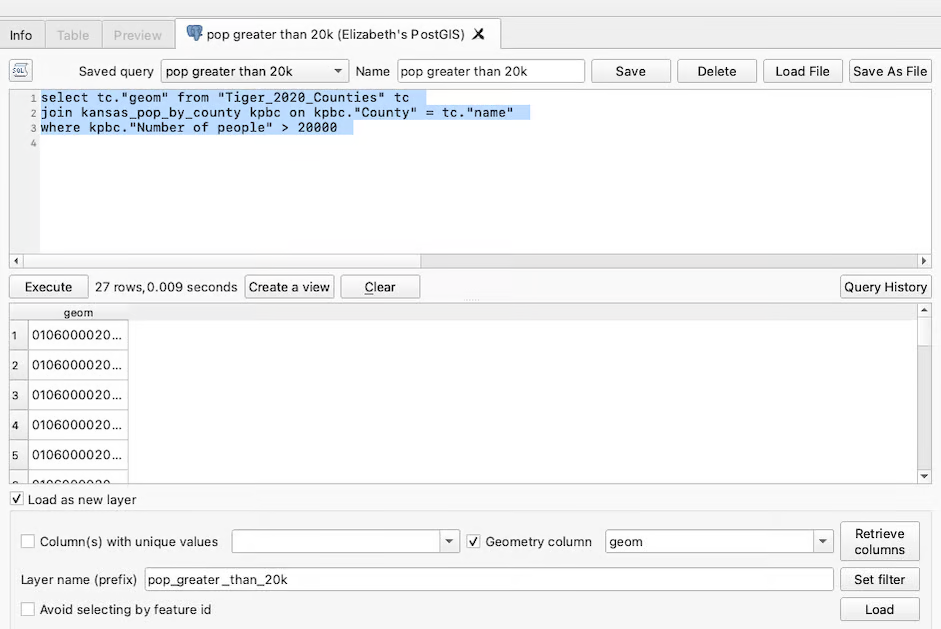Select result row 5 header

tap(19, 455)
